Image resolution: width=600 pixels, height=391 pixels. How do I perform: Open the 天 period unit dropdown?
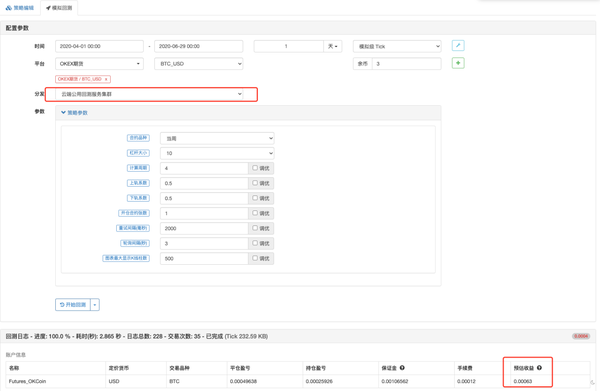point(333,46)
